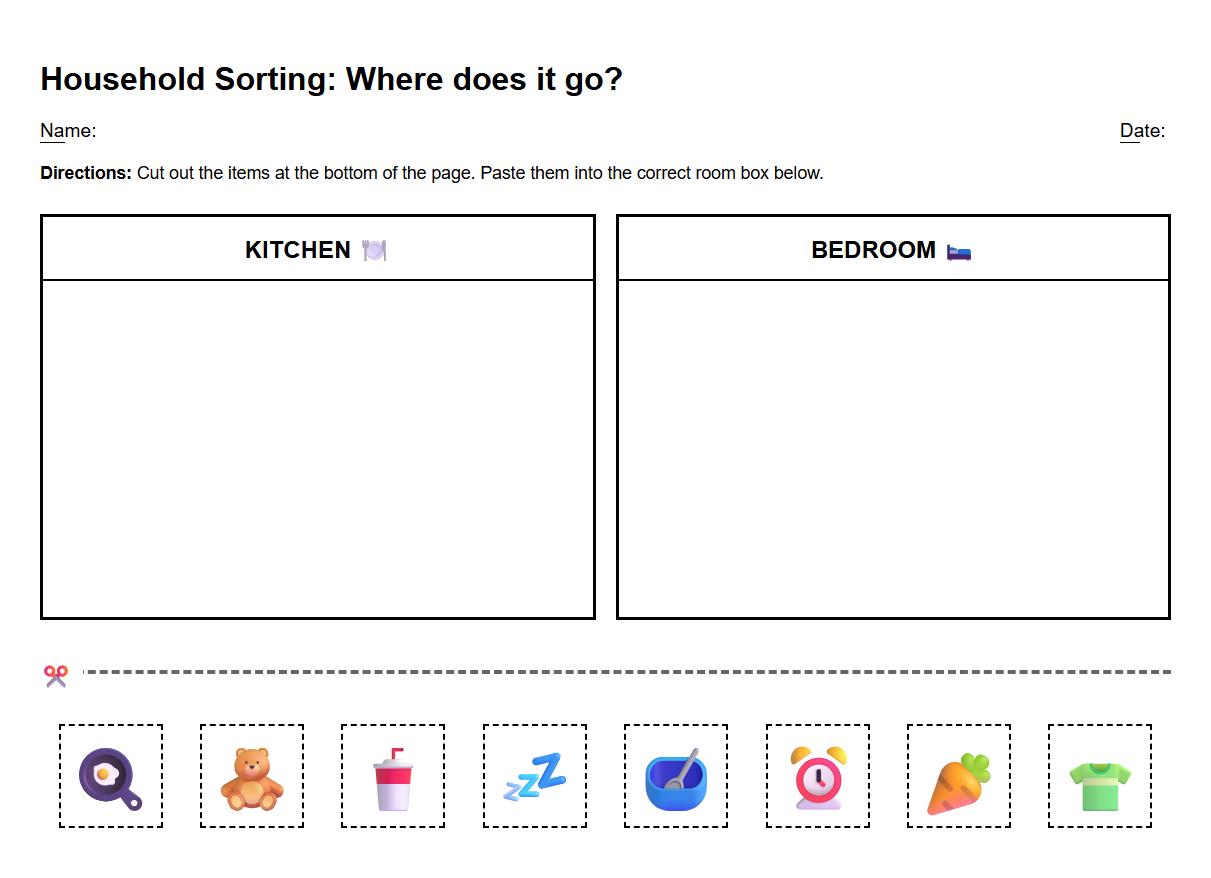Click the Name label
The image size is (1211, 878).
click(68, 131)
